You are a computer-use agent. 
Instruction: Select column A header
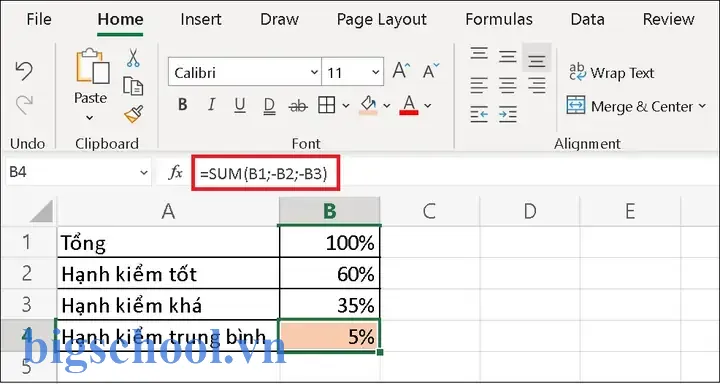pyautogui.click(x=168, y=211)
